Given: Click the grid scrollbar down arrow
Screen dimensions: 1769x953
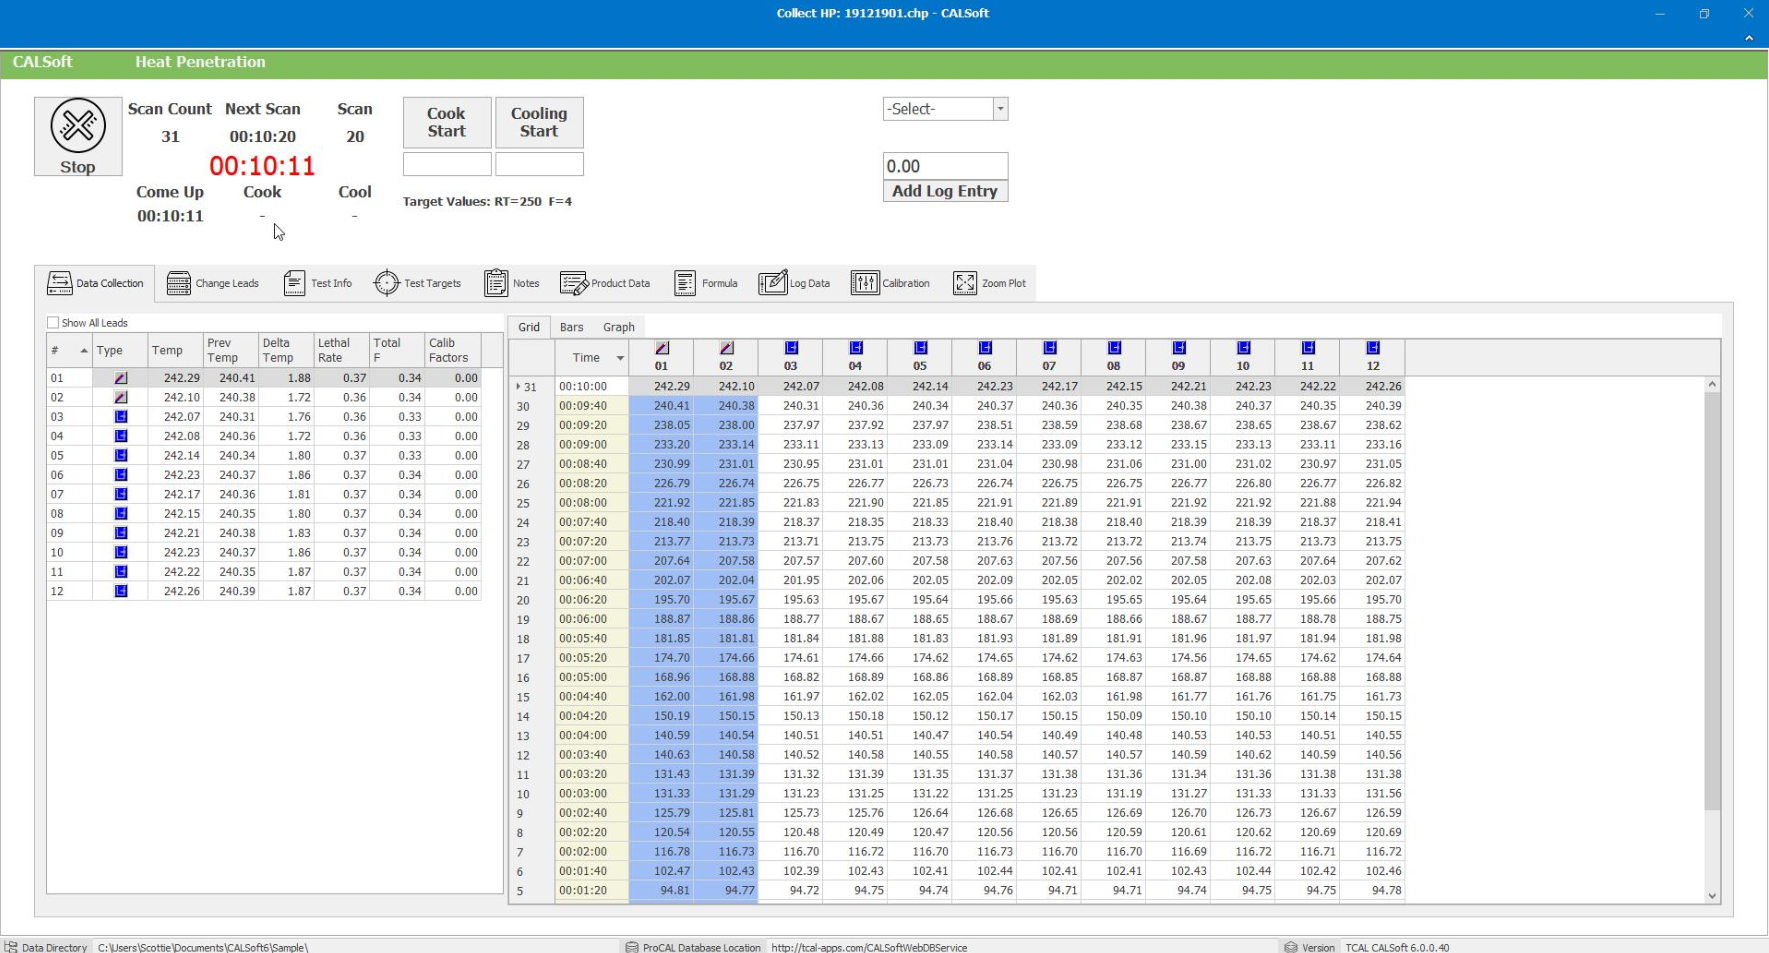Looking at the screenshot, I should 1712,896.
